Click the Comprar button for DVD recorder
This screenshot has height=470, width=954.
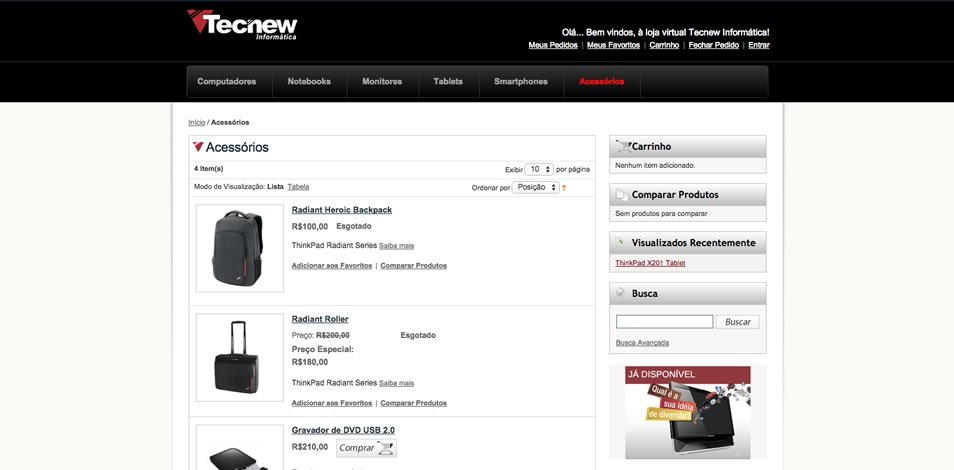(x=366, y=448)
